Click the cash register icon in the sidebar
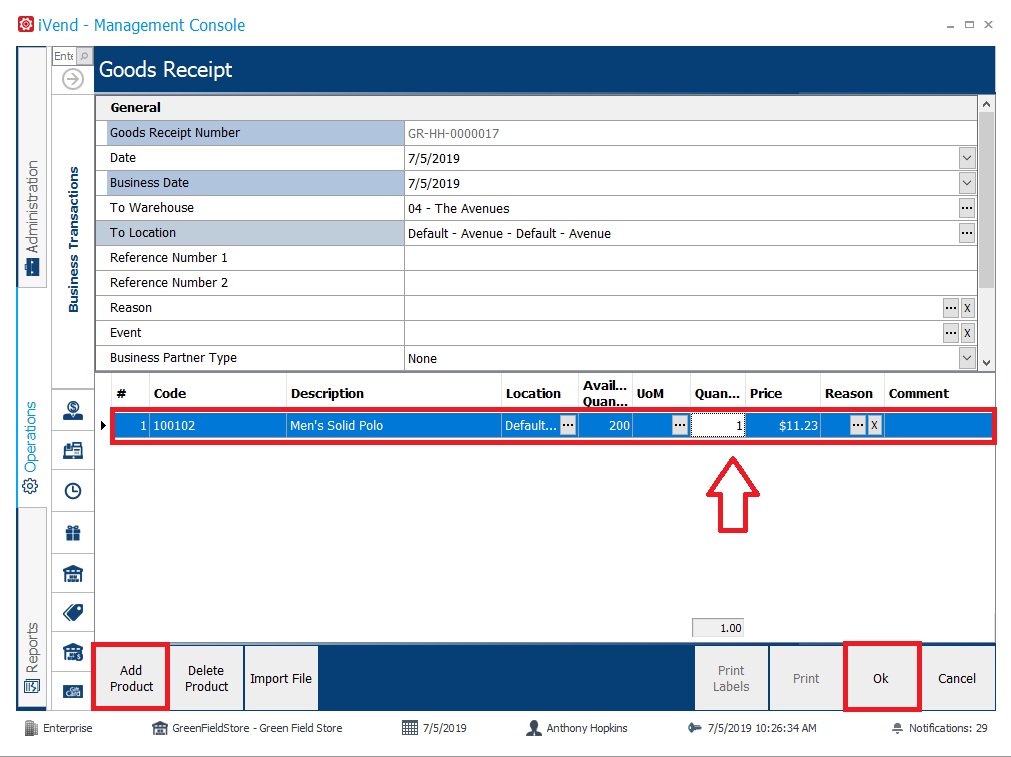Viewport: 1011px width, 757px height. tap(73, 450)
